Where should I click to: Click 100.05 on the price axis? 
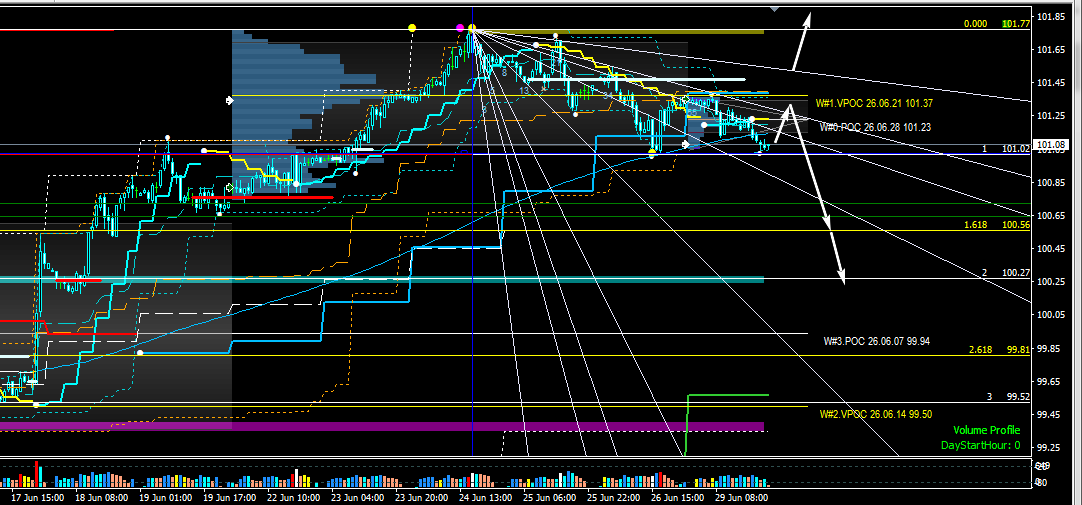pyautogui.click(x=1050, y=315)
